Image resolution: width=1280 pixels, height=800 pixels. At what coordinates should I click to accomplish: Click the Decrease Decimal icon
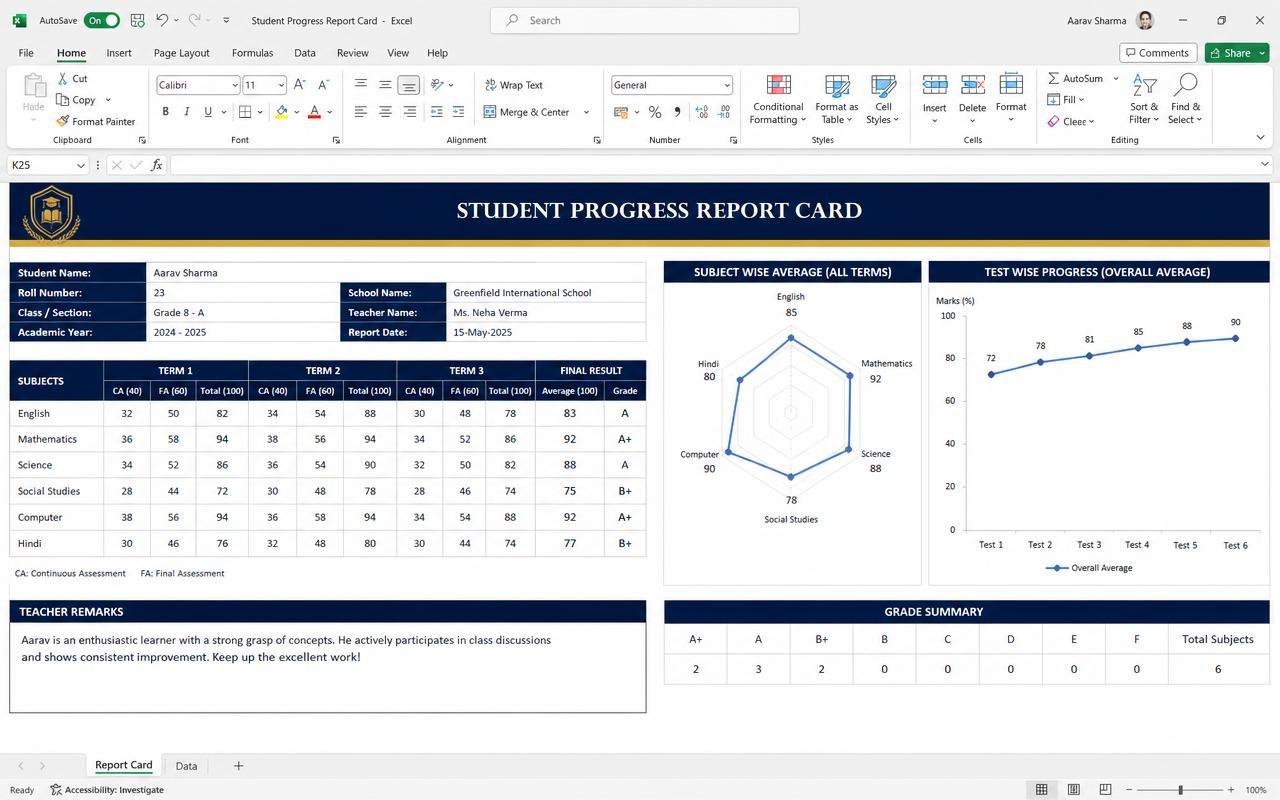pyautogui.click(x=725, y=112)
